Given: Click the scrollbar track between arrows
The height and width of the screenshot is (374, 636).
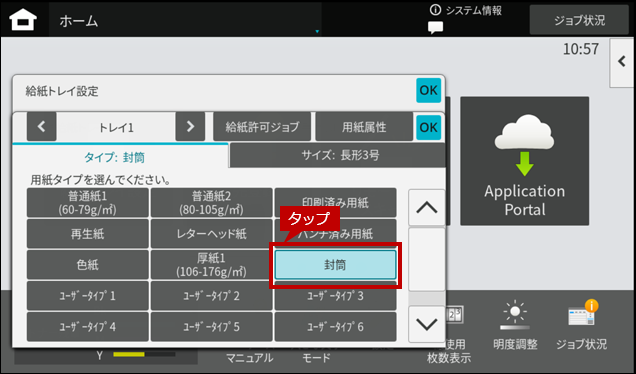Looking at the screenshot, I should (x=427, y=266).
